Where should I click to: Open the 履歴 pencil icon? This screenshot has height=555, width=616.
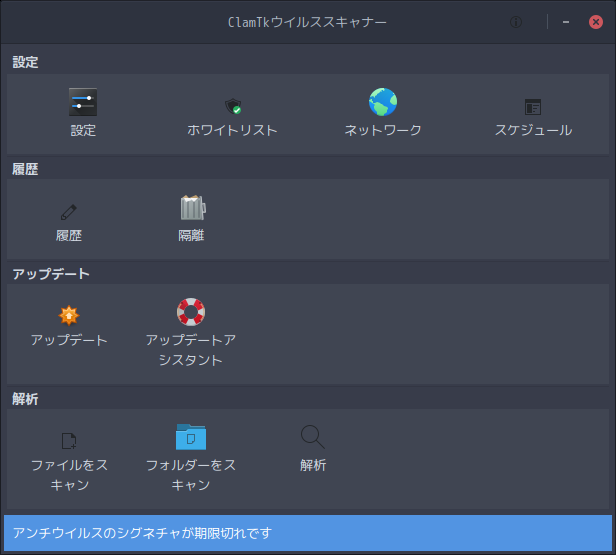click(x=69, y=212)
